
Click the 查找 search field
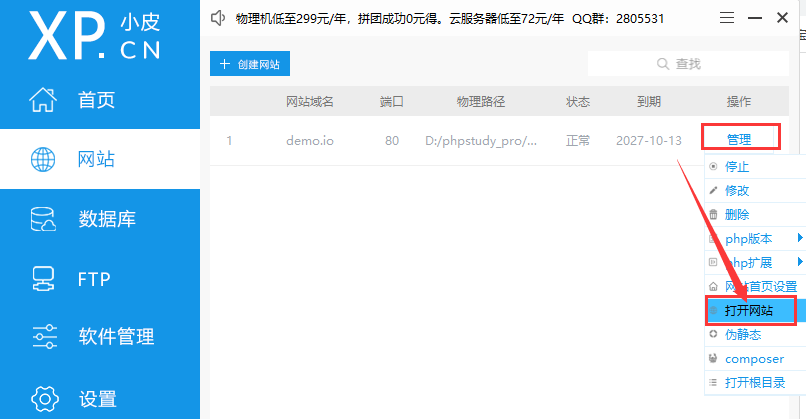coord(678,64)
